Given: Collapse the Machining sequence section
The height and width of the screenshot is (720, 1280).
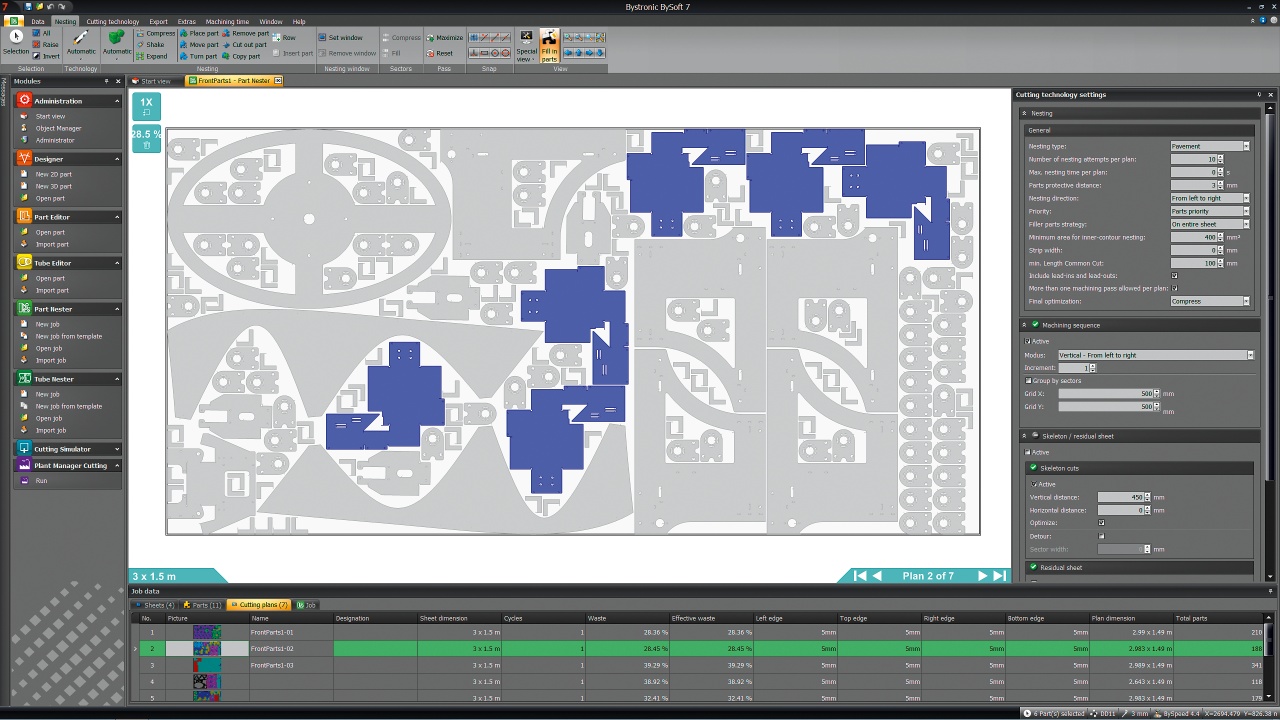Looking at the screenshot, I should 1025,325.
